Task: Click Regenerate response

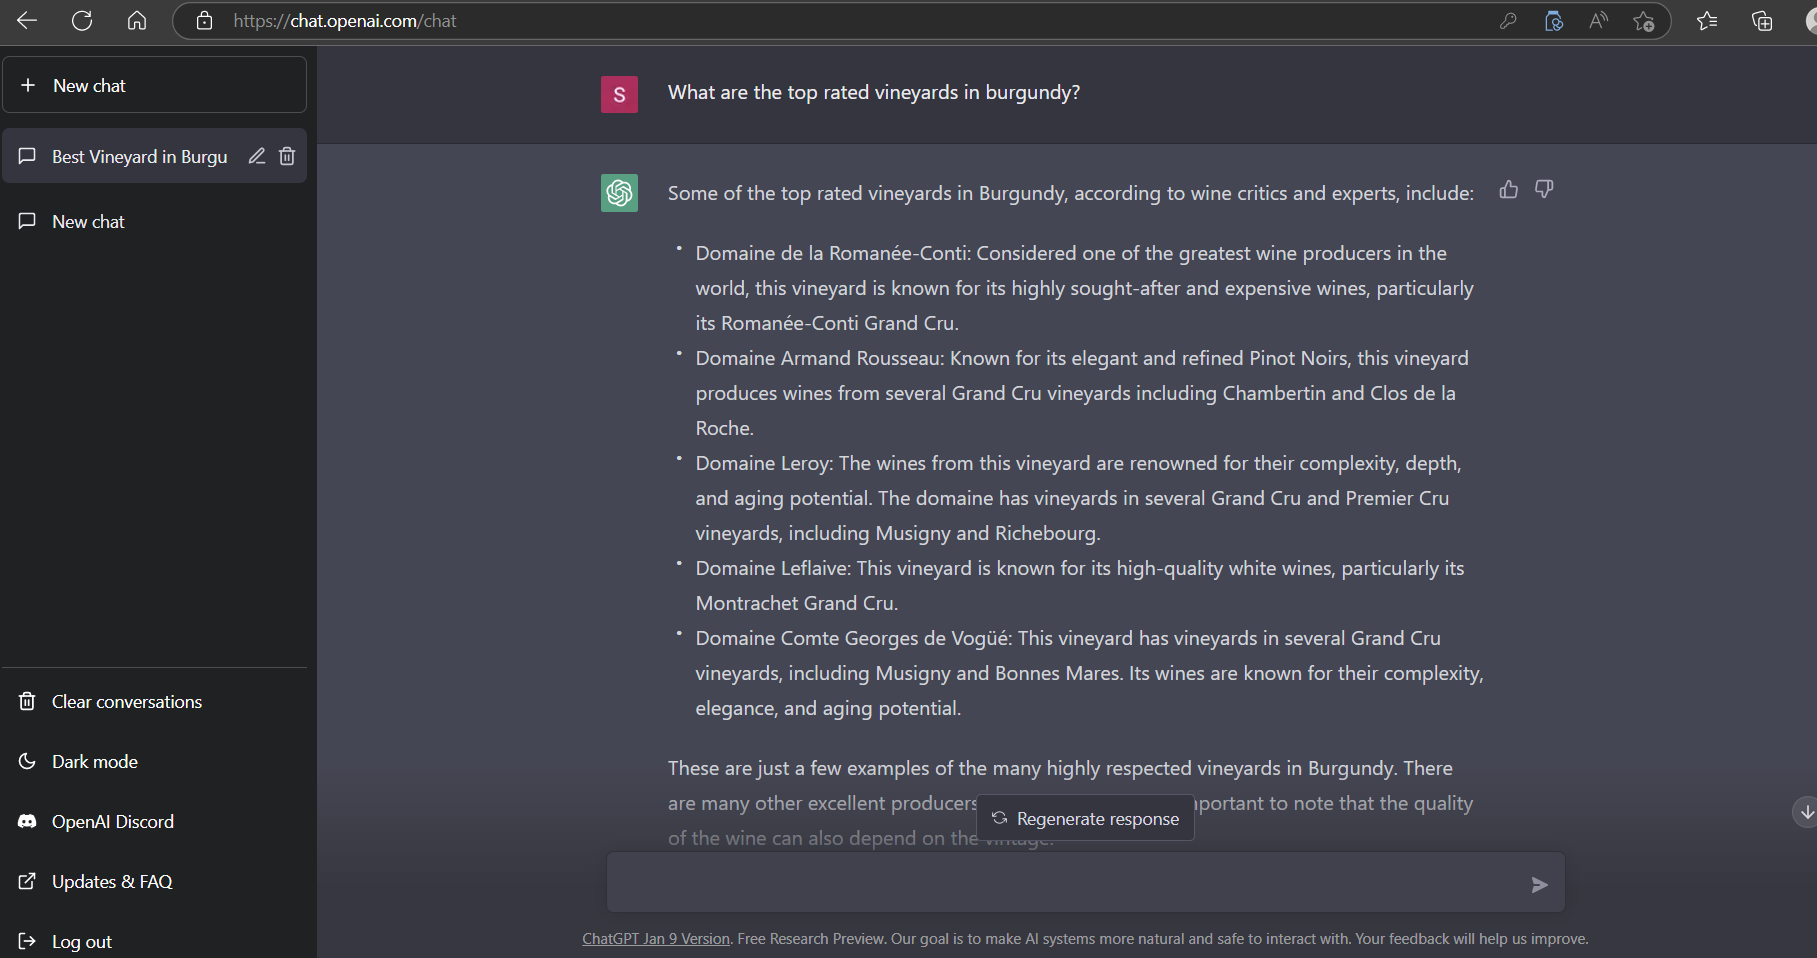Action: pos(1085,818)
